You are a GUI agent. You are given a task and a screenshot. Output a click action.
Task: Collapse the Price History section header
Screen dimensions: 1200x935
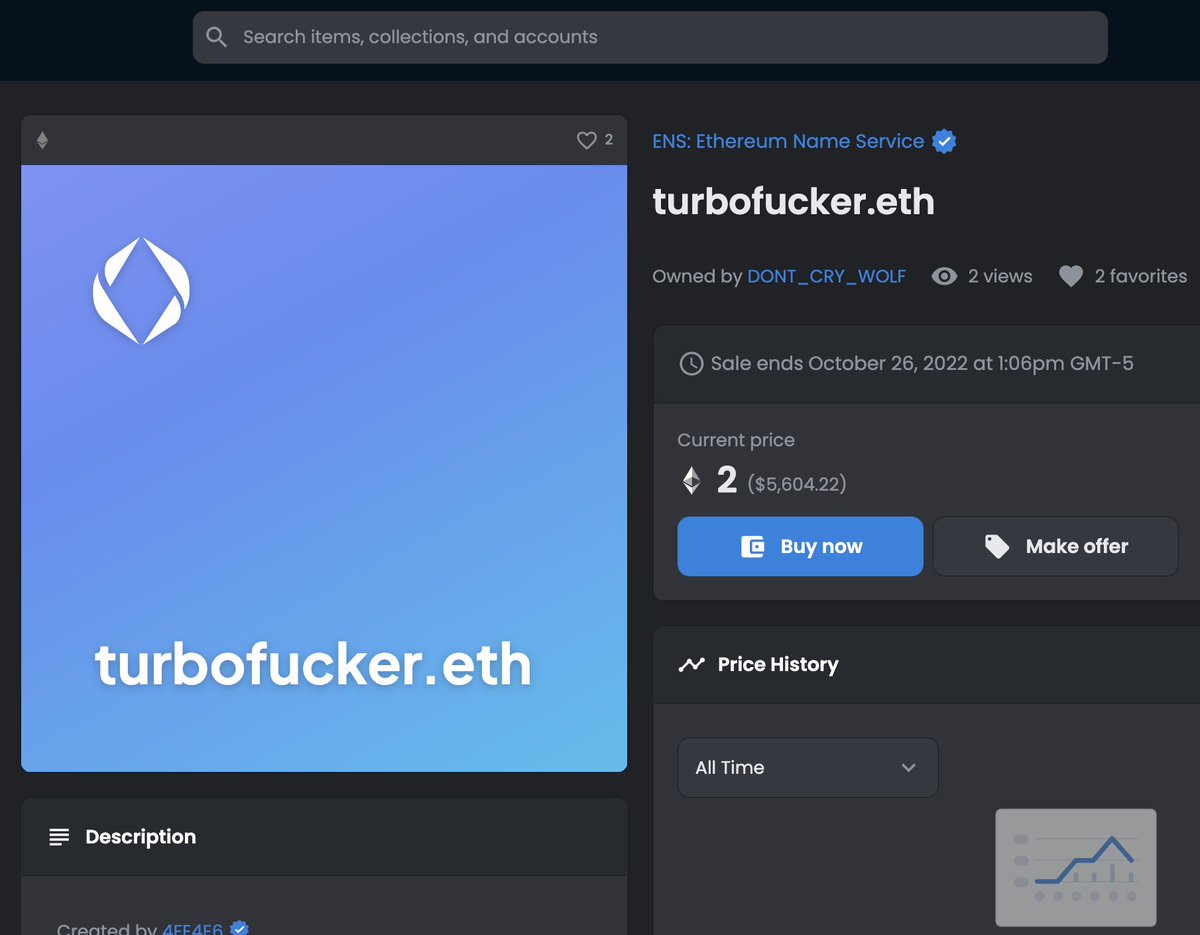pyautogui.click(x=926, y=664)
